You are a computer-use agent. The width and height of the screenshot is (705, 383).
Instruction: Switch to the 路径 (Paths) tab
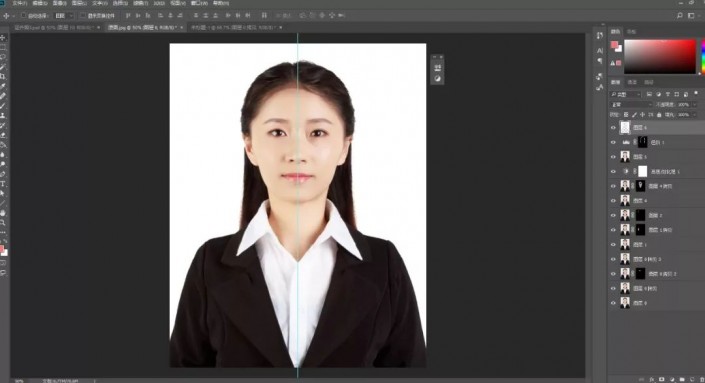649,82
